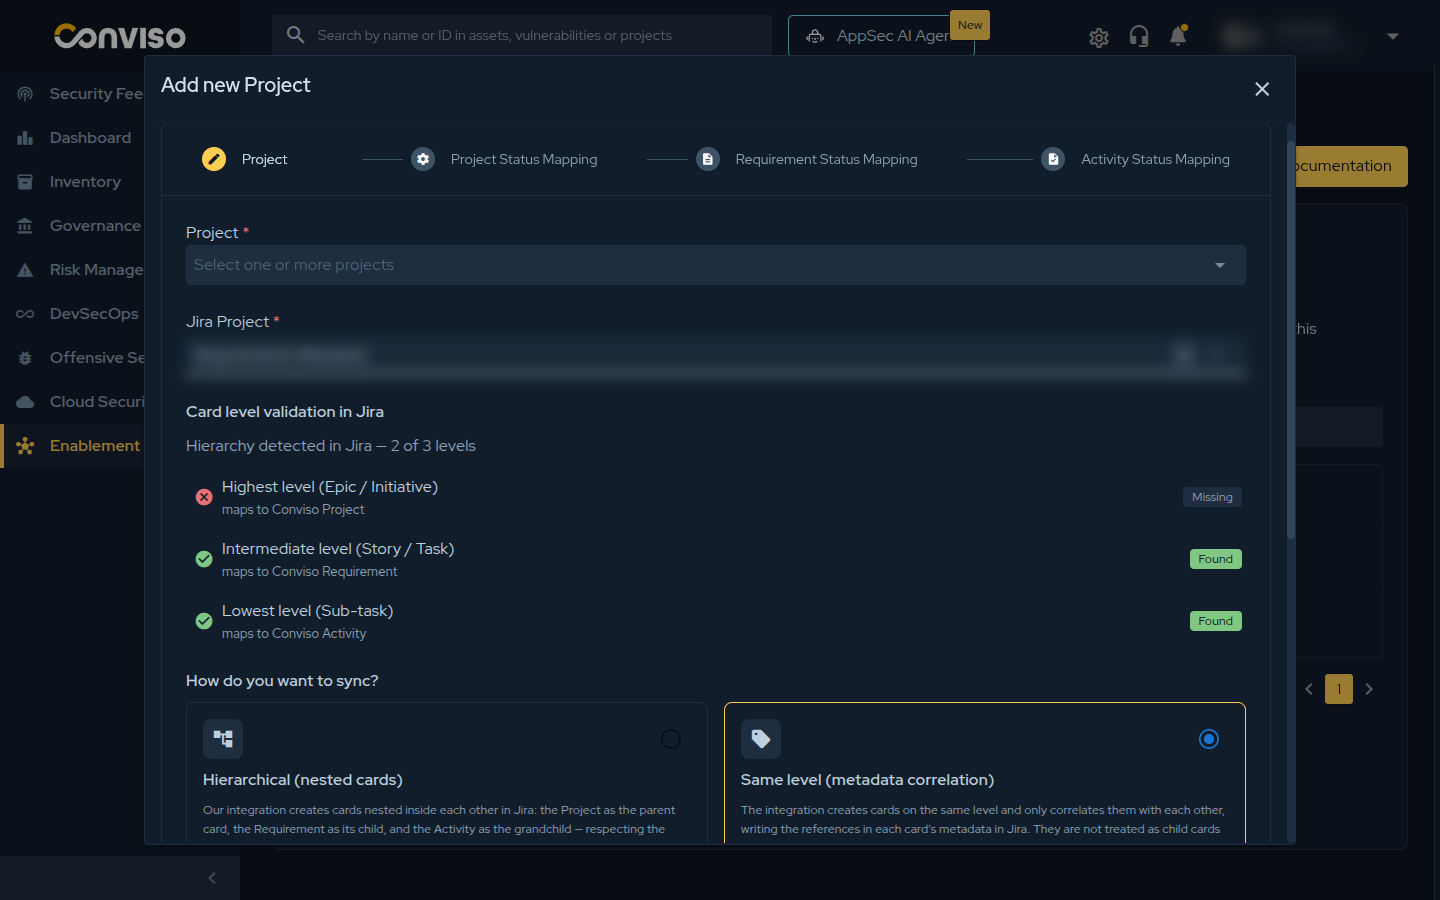
Task: Click the Governance building icon
Action: [x=25, y=226]
